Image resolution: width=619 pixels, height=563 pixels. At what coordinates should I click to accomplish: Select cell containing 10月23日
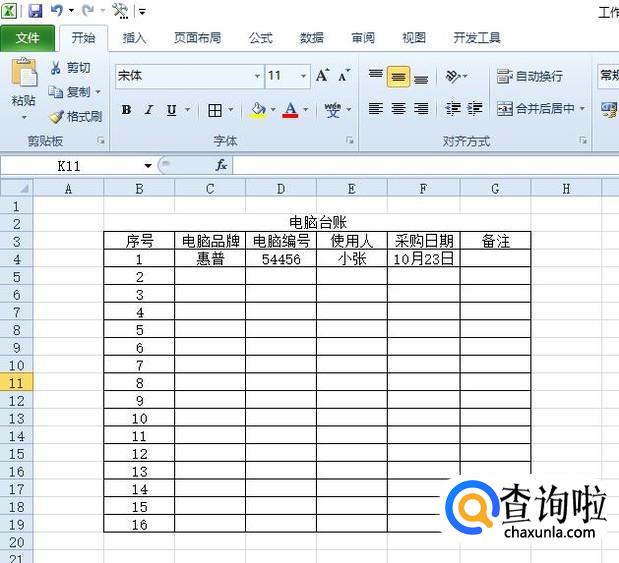coord(424,259)
